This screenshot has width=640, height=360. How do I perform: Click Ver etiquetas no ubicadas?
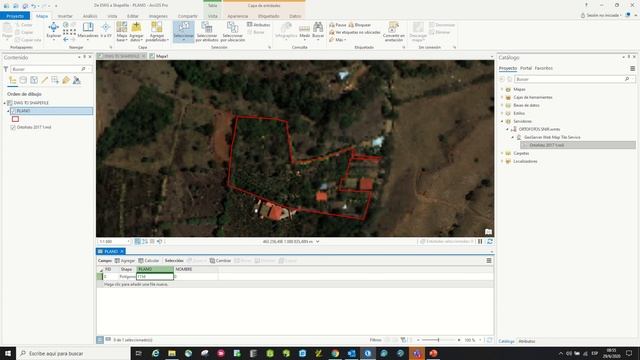(x=355, y=32)
